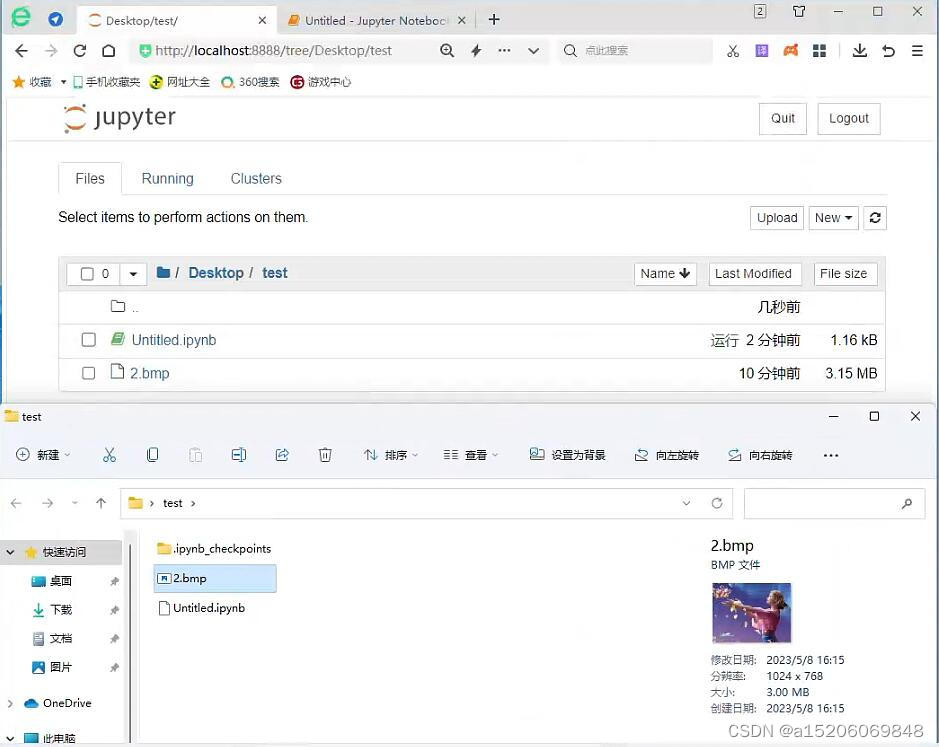This screenshot has width=939, height=747.
Task: Open the selection type dropdown arrow
Action: click(x=133, y=274)
